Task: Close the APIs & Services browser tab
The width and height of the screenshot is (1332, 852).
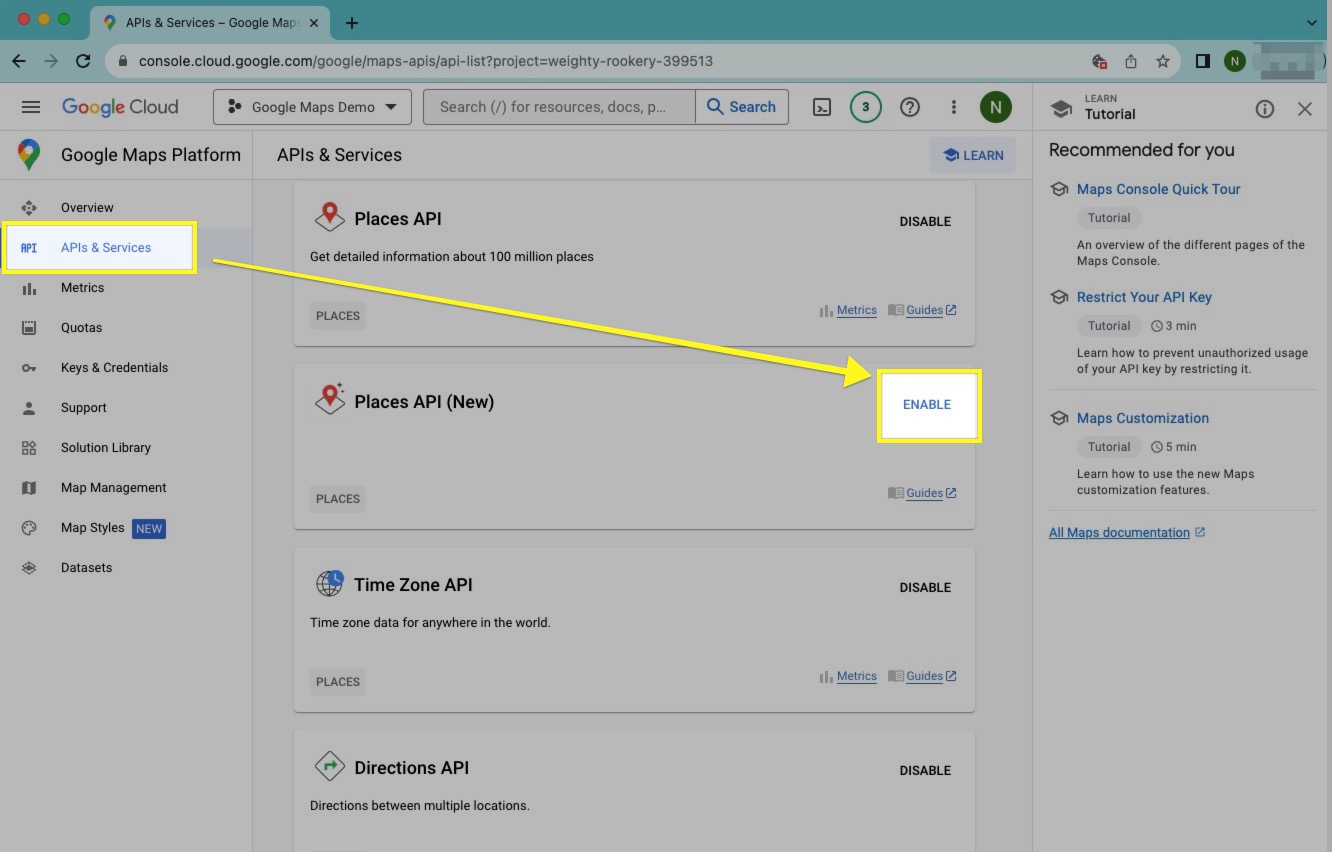Action: (x=314, y=22)
